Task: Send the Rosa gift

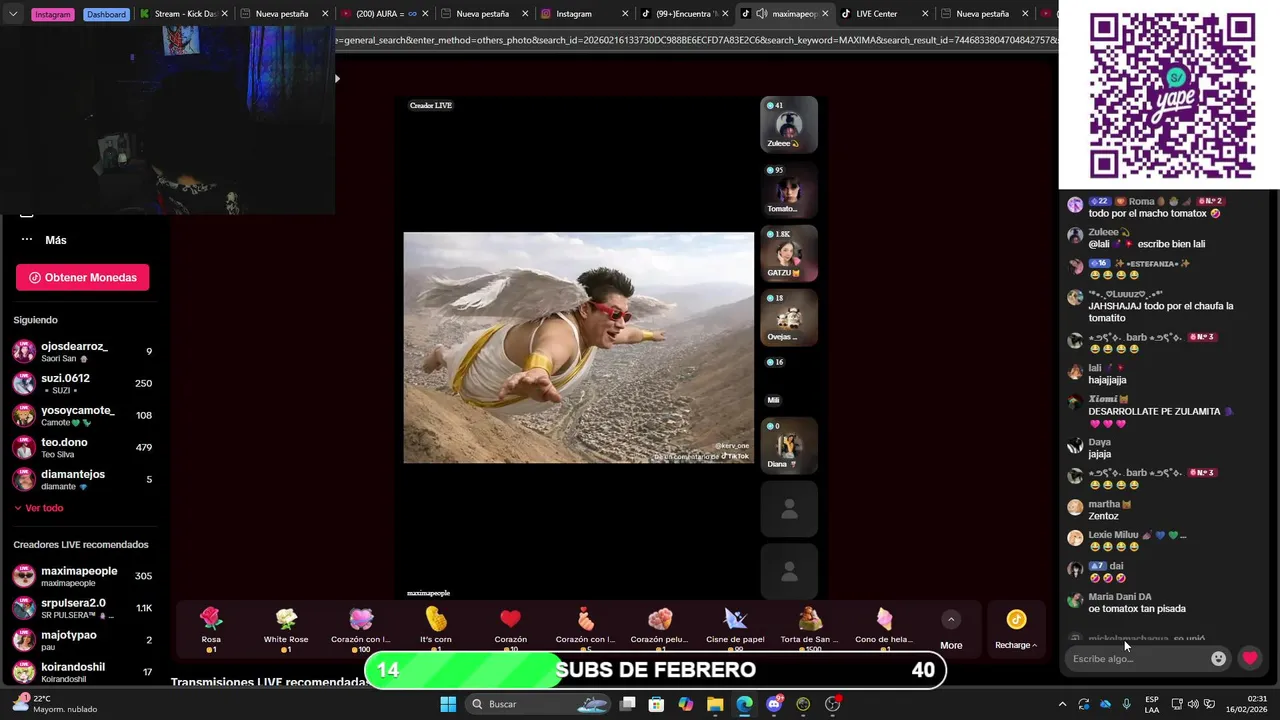Action: point(211,629)
